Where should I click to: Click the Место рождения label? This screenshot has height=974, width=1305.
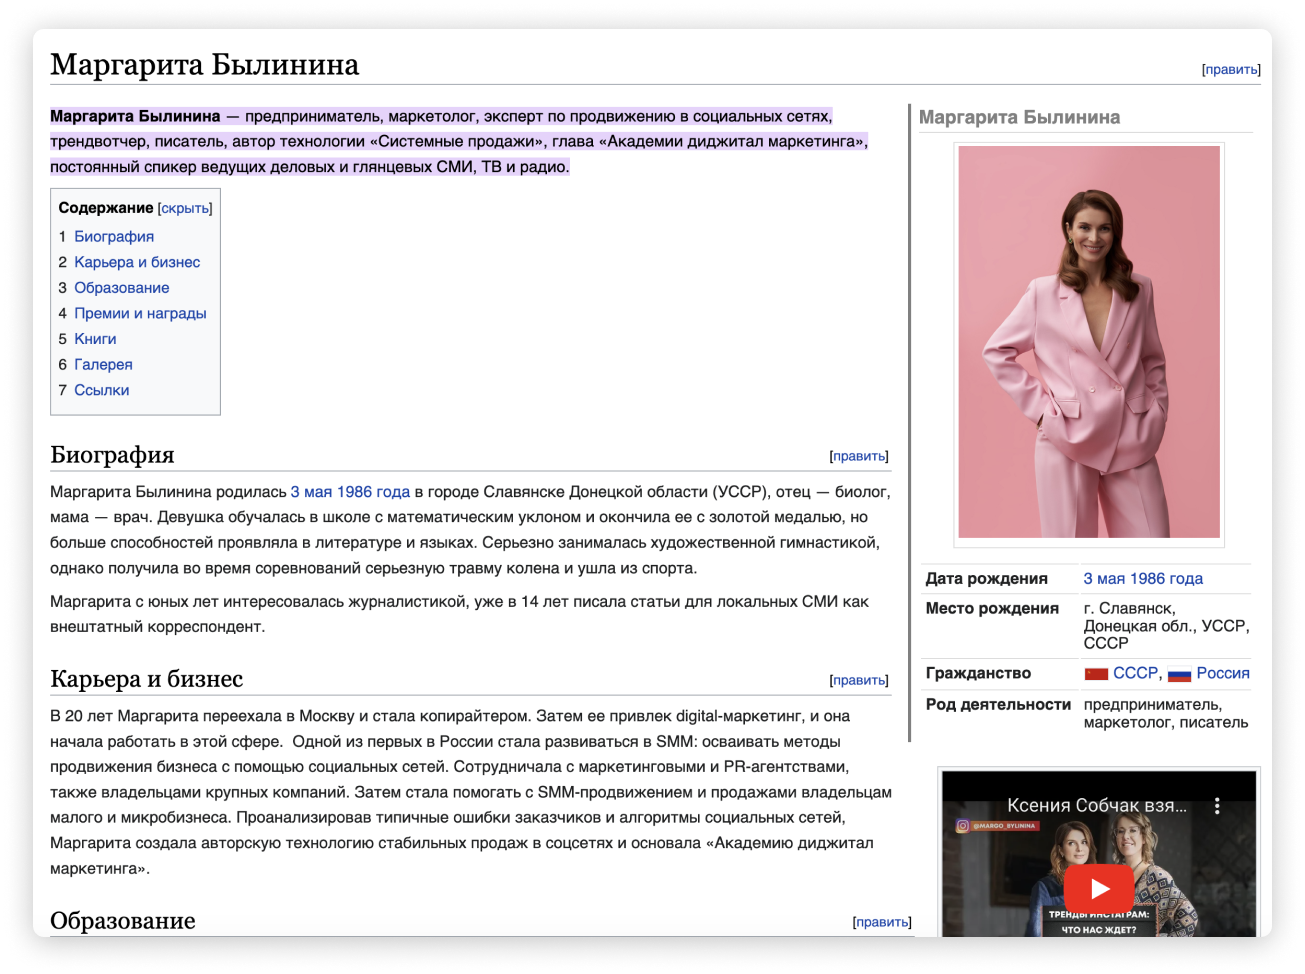click(992, 609)
